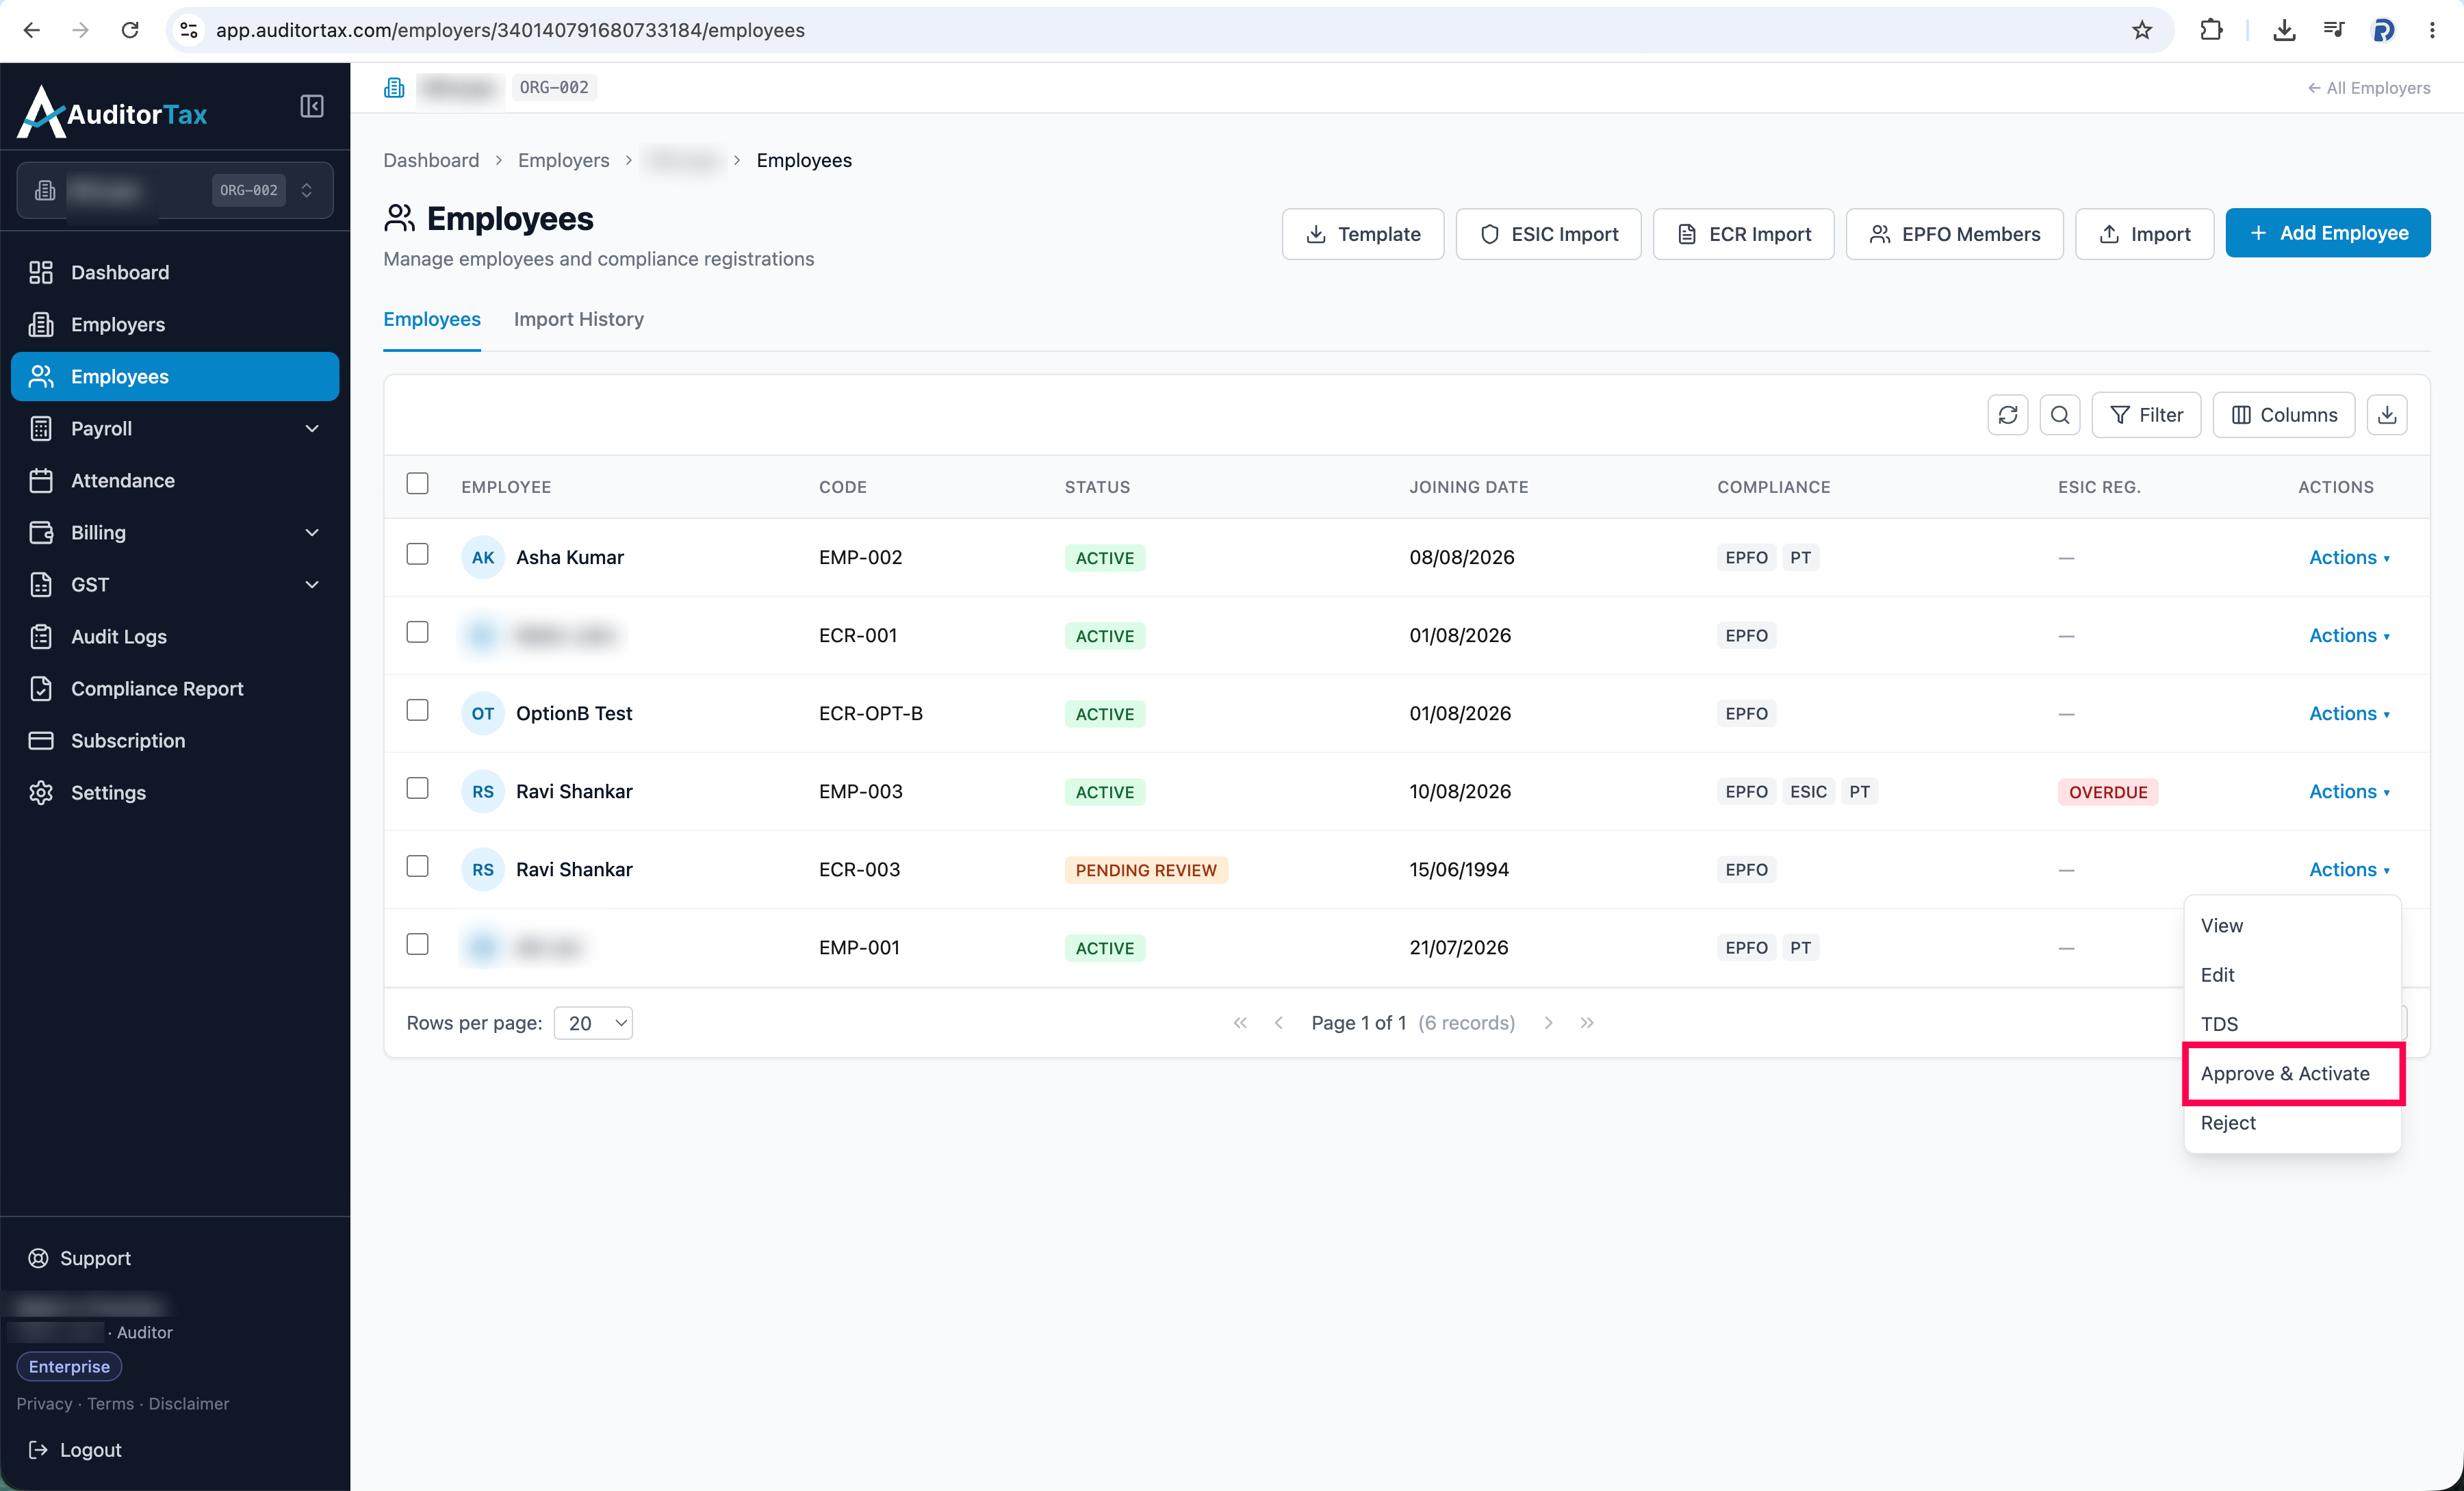Screen dimensions: 2464x1491
Task: Click the Add Employee button
Action: click(x=2328, y=233)
